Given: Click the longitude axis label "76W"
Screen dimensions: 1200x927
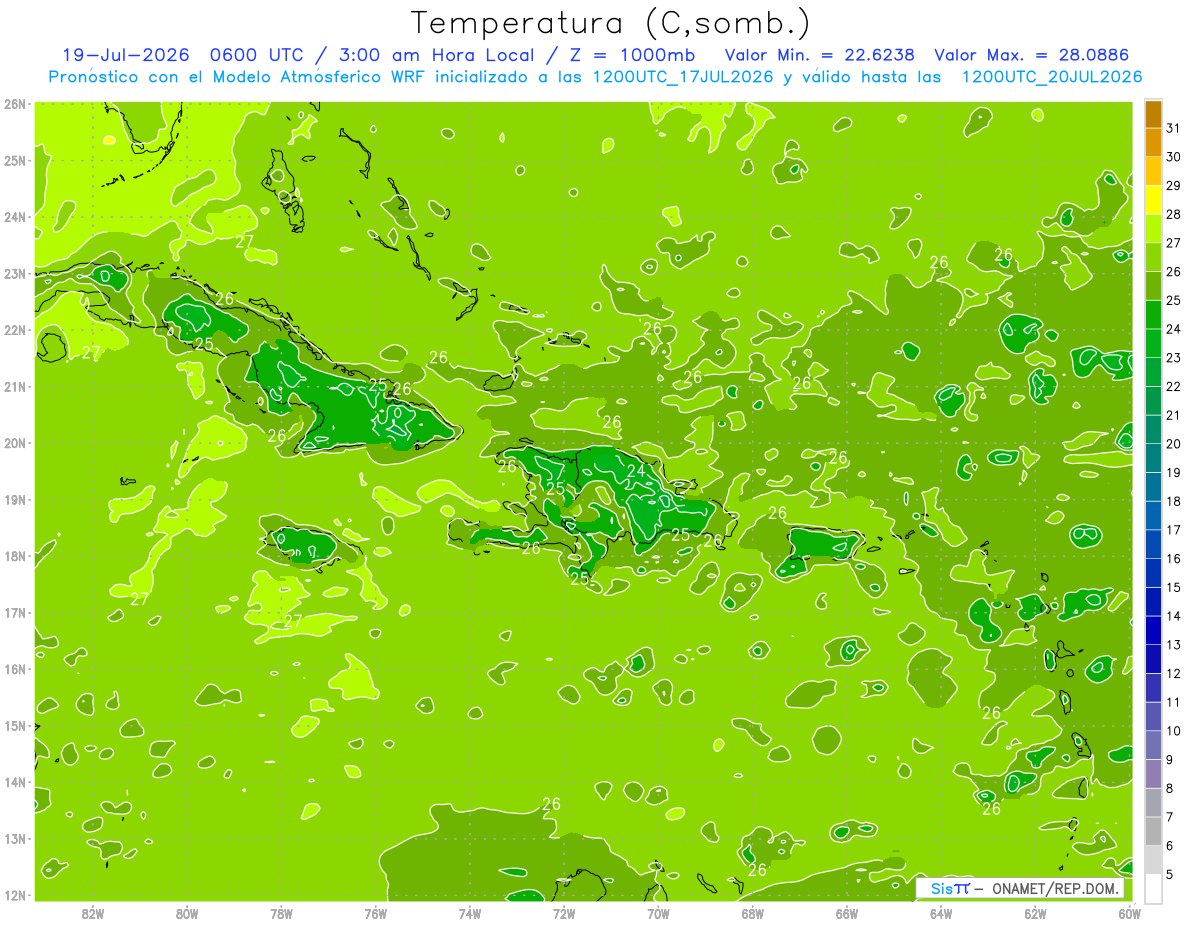Looking at the screenshot, I should click(x=376, y=913).
